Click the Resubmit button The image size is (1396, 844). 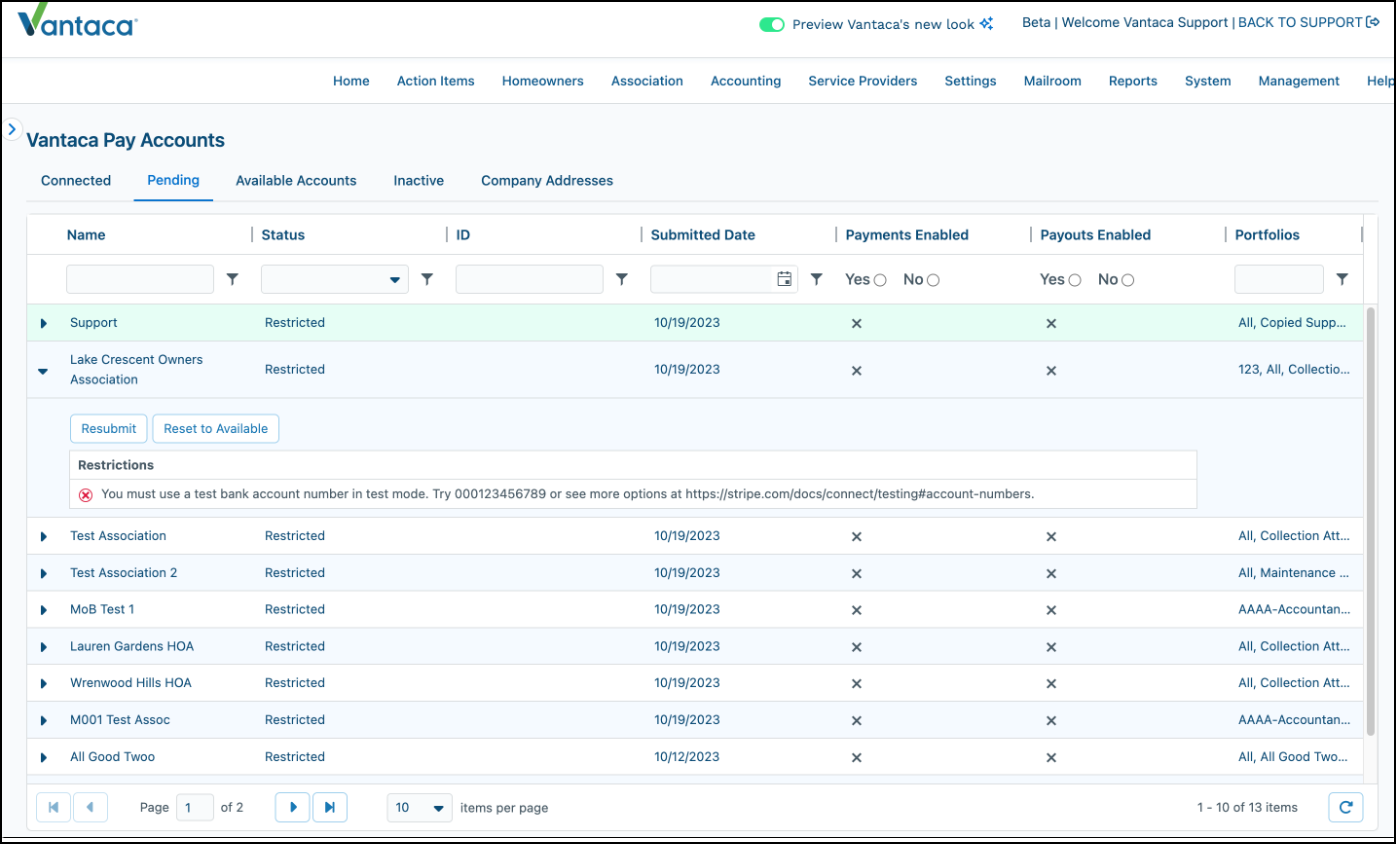point(109,428)
